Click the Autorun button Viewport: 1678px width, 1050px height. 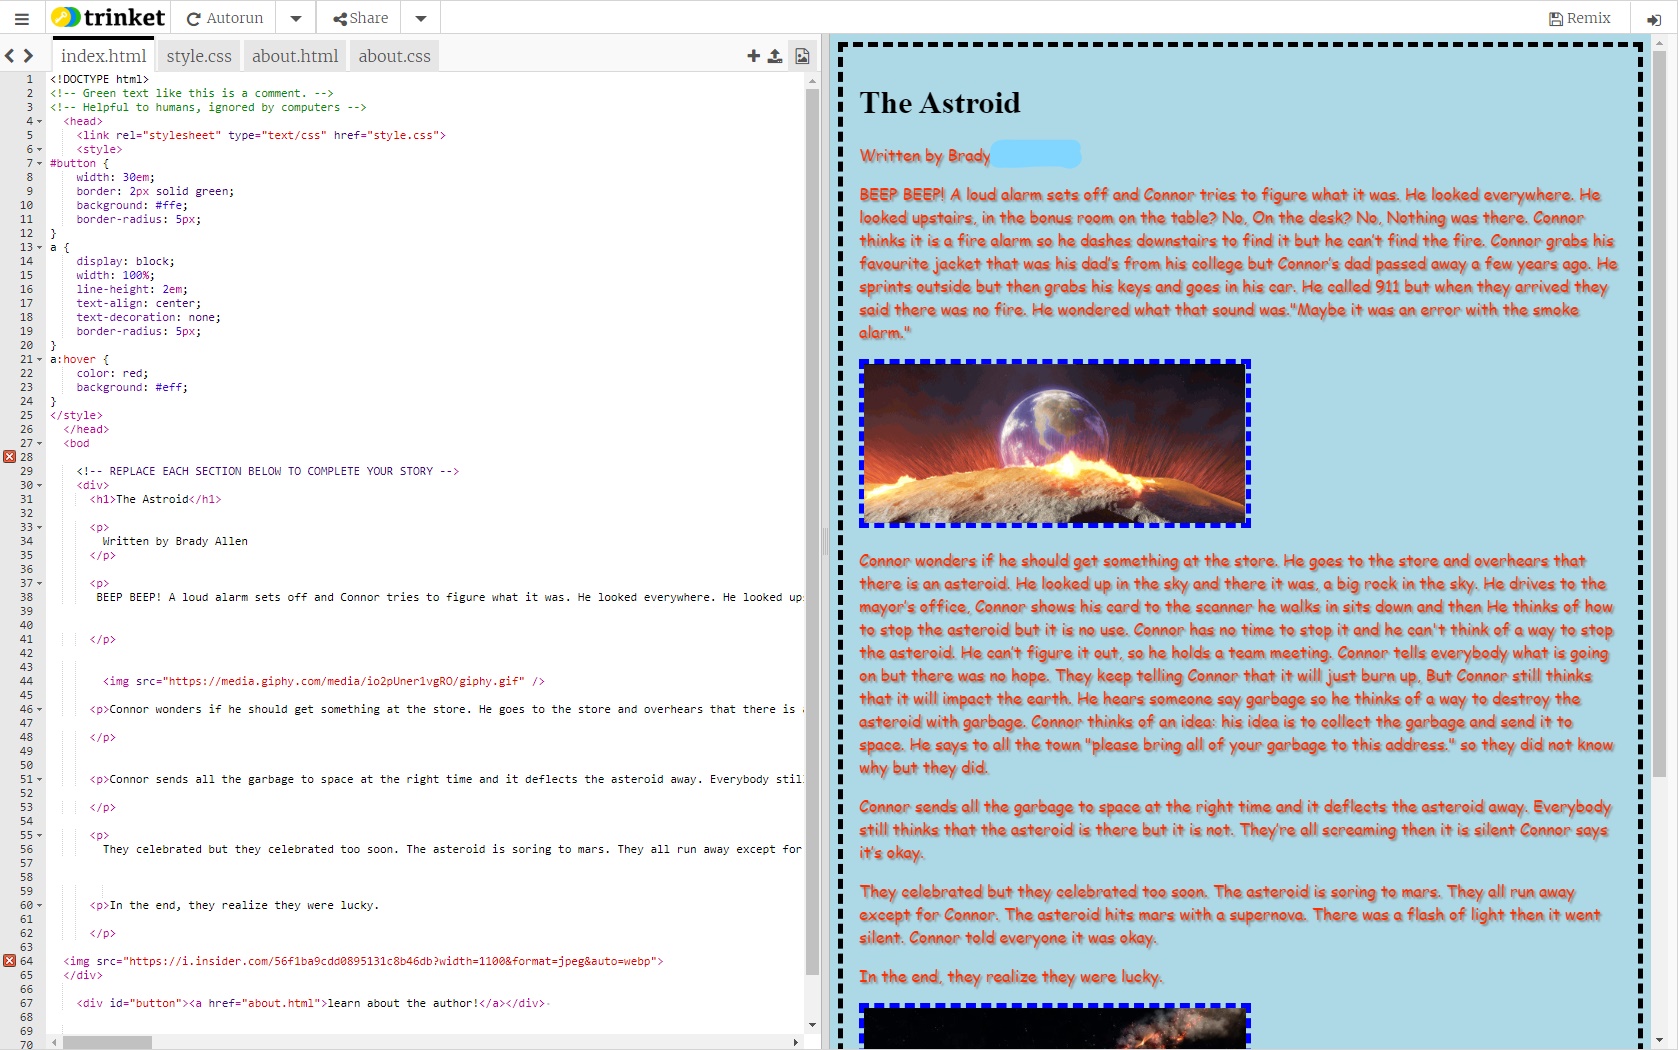click(x=225, y=18)
